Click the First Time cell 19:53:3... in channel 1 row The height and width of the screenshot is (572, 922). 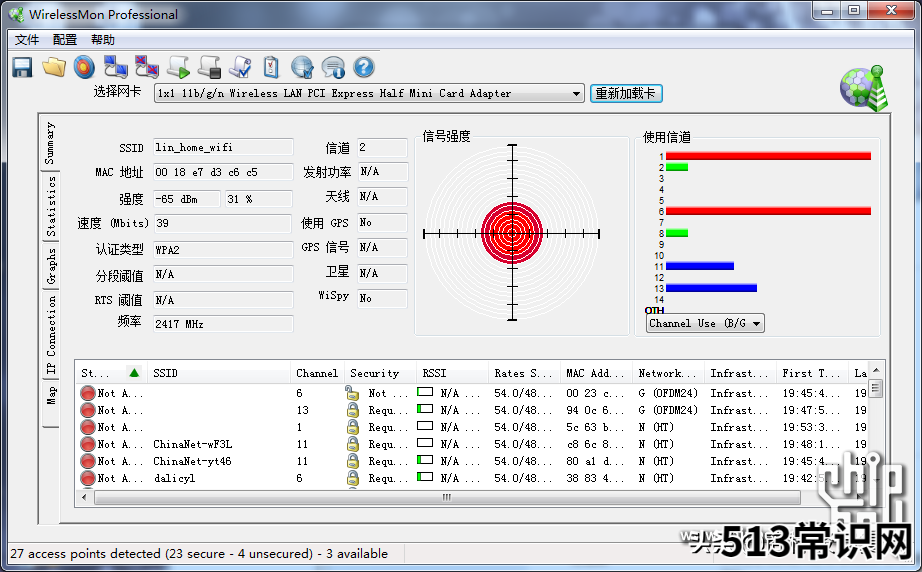(811, 427)
